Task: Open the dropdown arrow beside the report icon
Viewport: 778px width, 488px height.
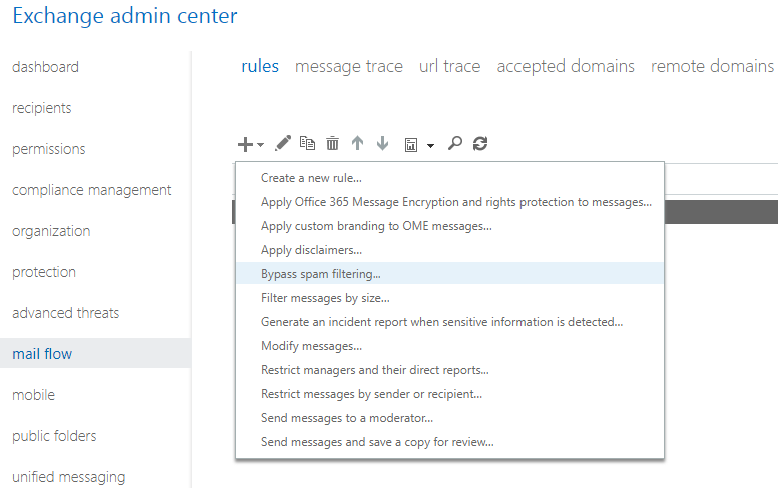Action: tap(430, 145)
